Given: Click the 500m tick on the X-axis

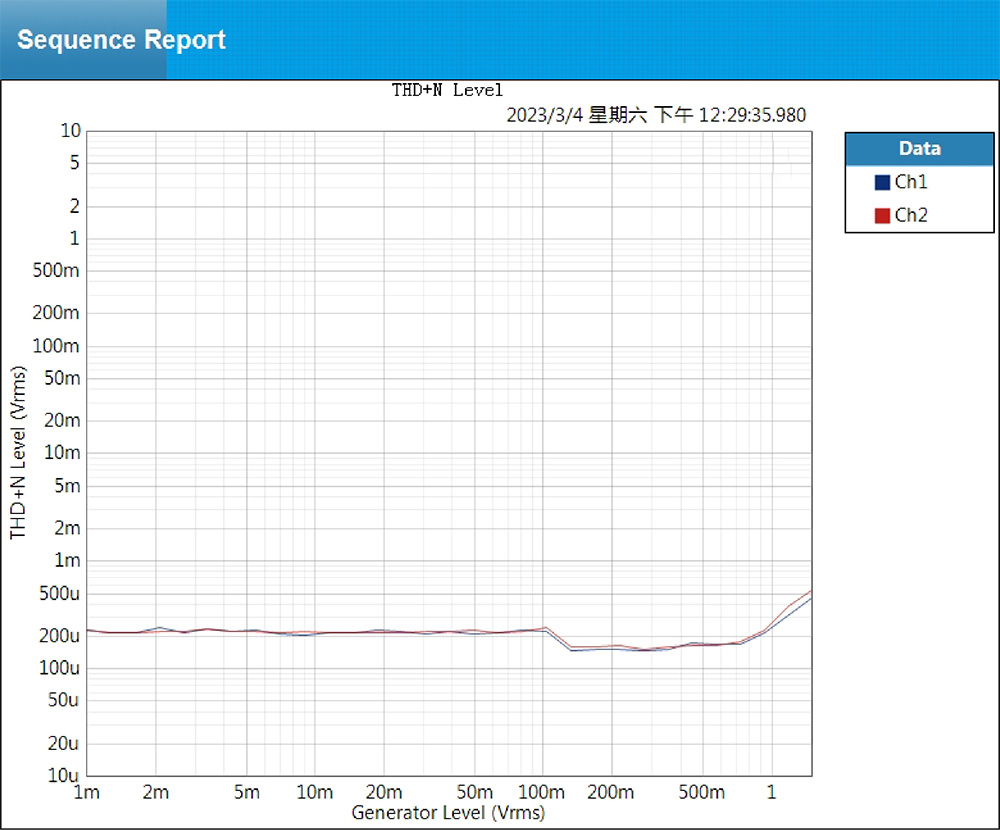Looking at the screenshot, I should 701,793.
